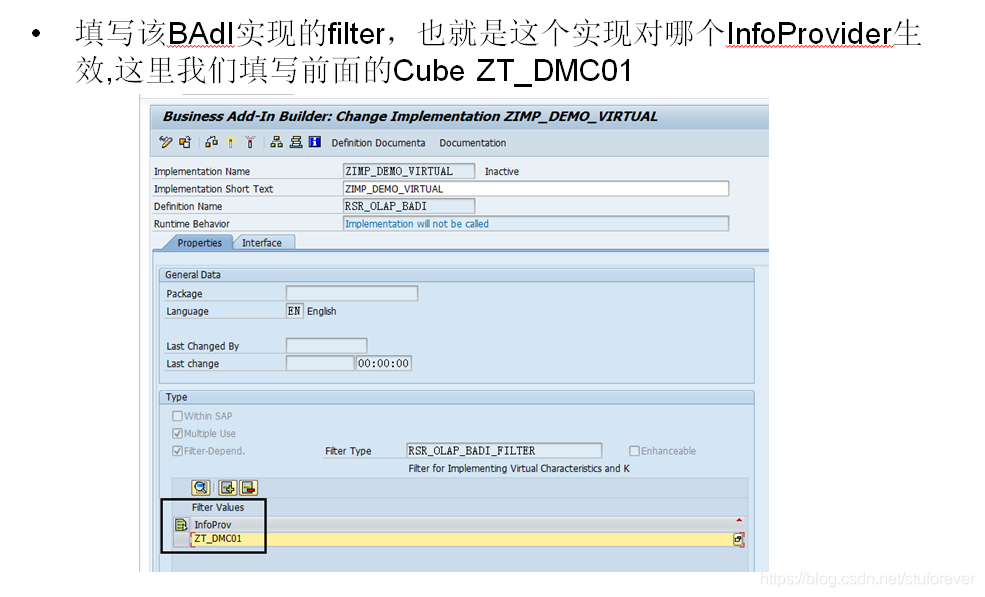
Task: Click the General Data group header
Action: [x=457, y=275]
